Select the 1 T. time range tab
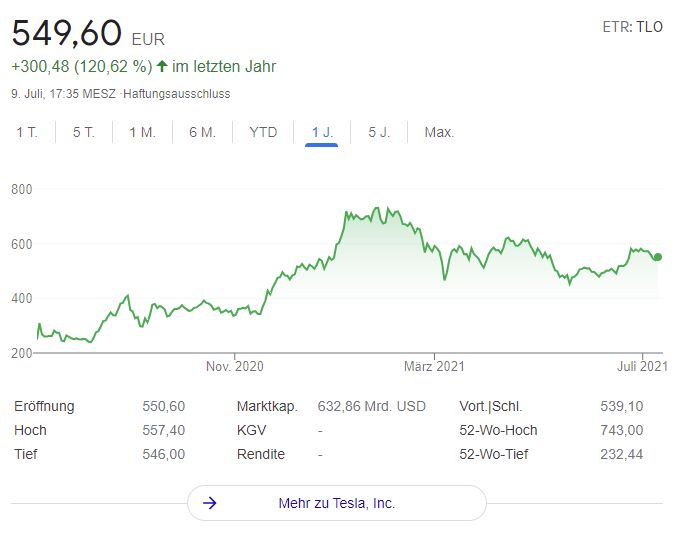680x541 pixels. coord(27,132)
